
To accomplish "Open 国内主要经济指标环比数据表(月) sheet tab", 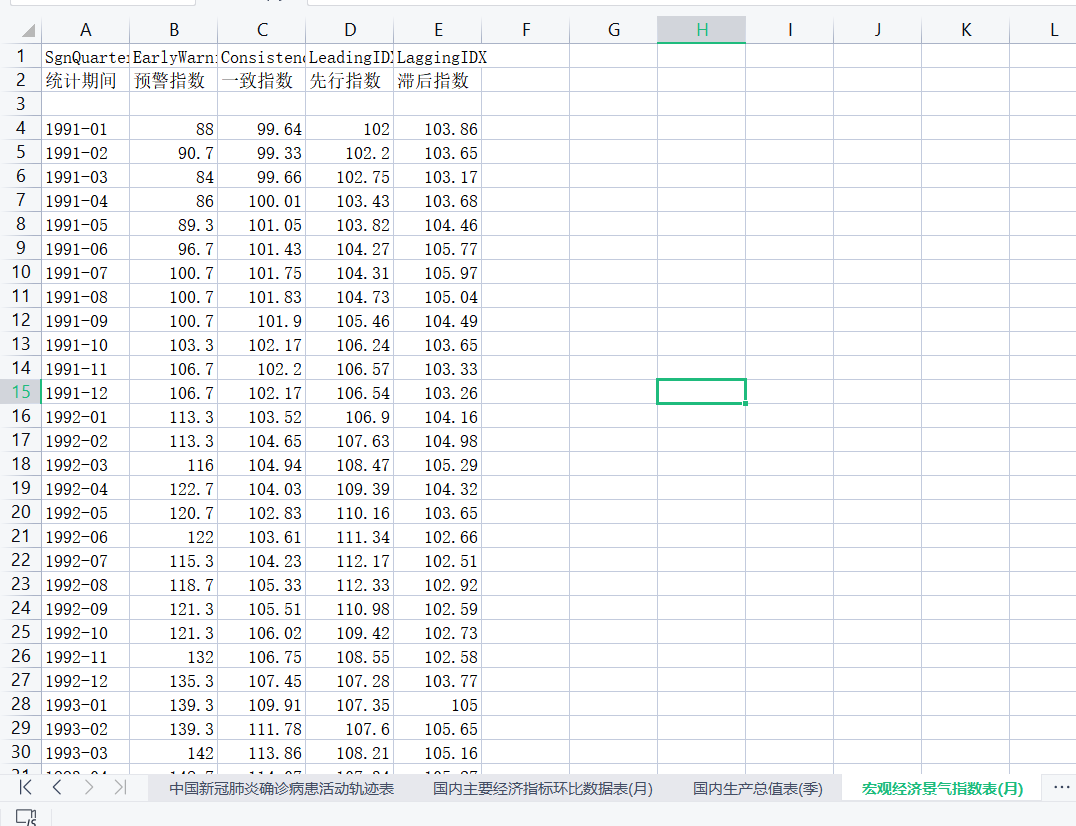I will 543,788.
